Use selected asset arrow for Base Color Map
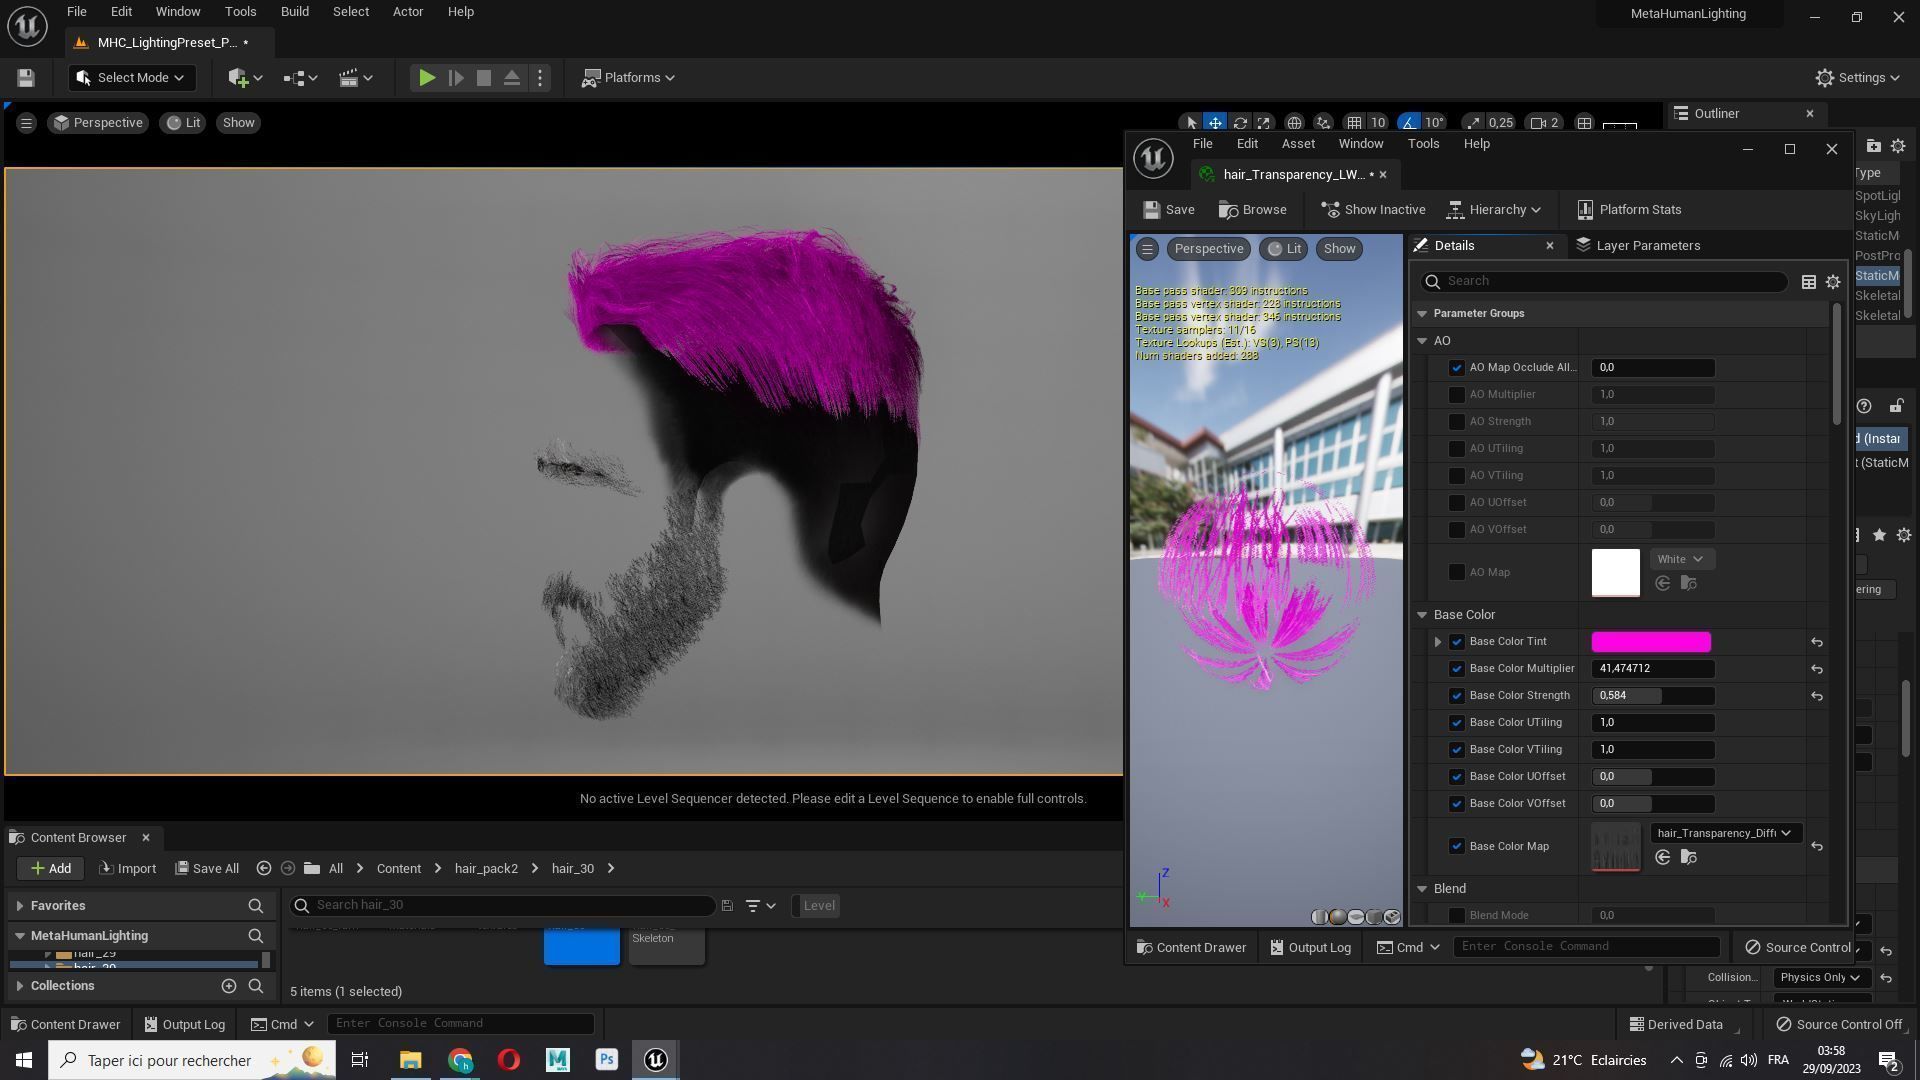1920x1080 pixels. pyautogui.click(x=1663, y=857)
